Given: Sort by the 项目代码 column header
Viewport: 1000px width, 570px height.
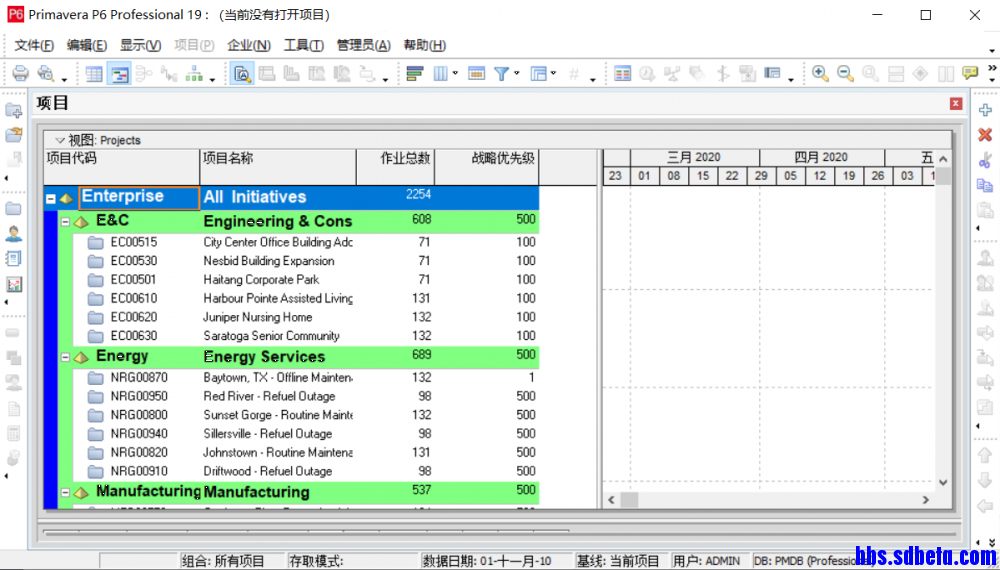Looking at the screenshot, I should pyautogui.click(x=122, y=167).
